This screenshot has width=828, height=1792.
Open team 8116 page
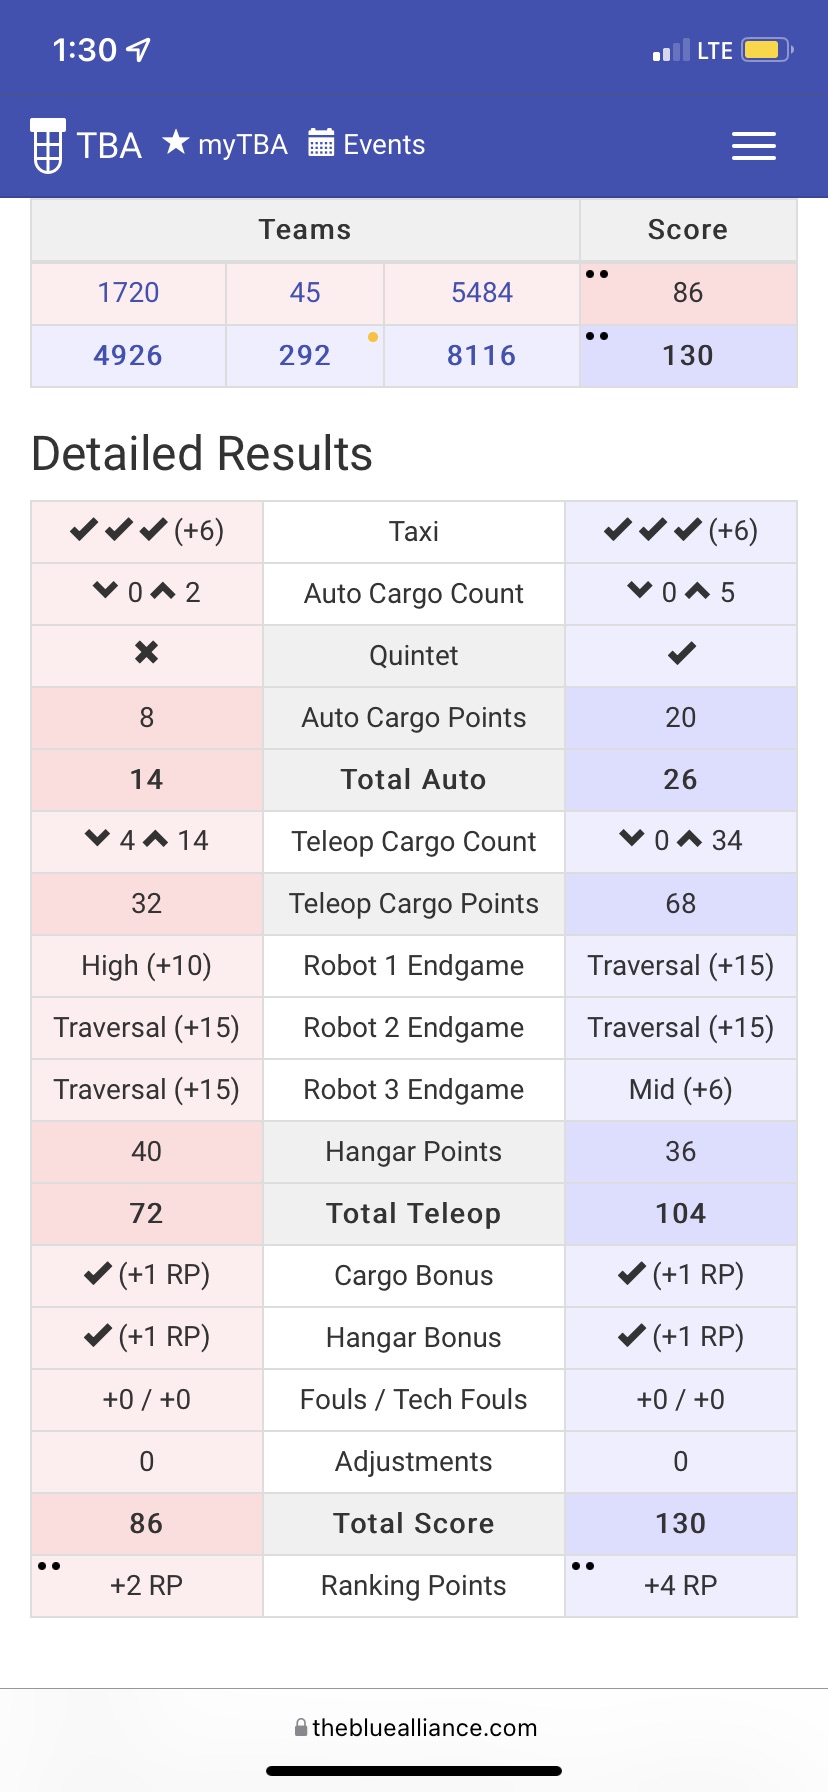(x=482, y=356)
